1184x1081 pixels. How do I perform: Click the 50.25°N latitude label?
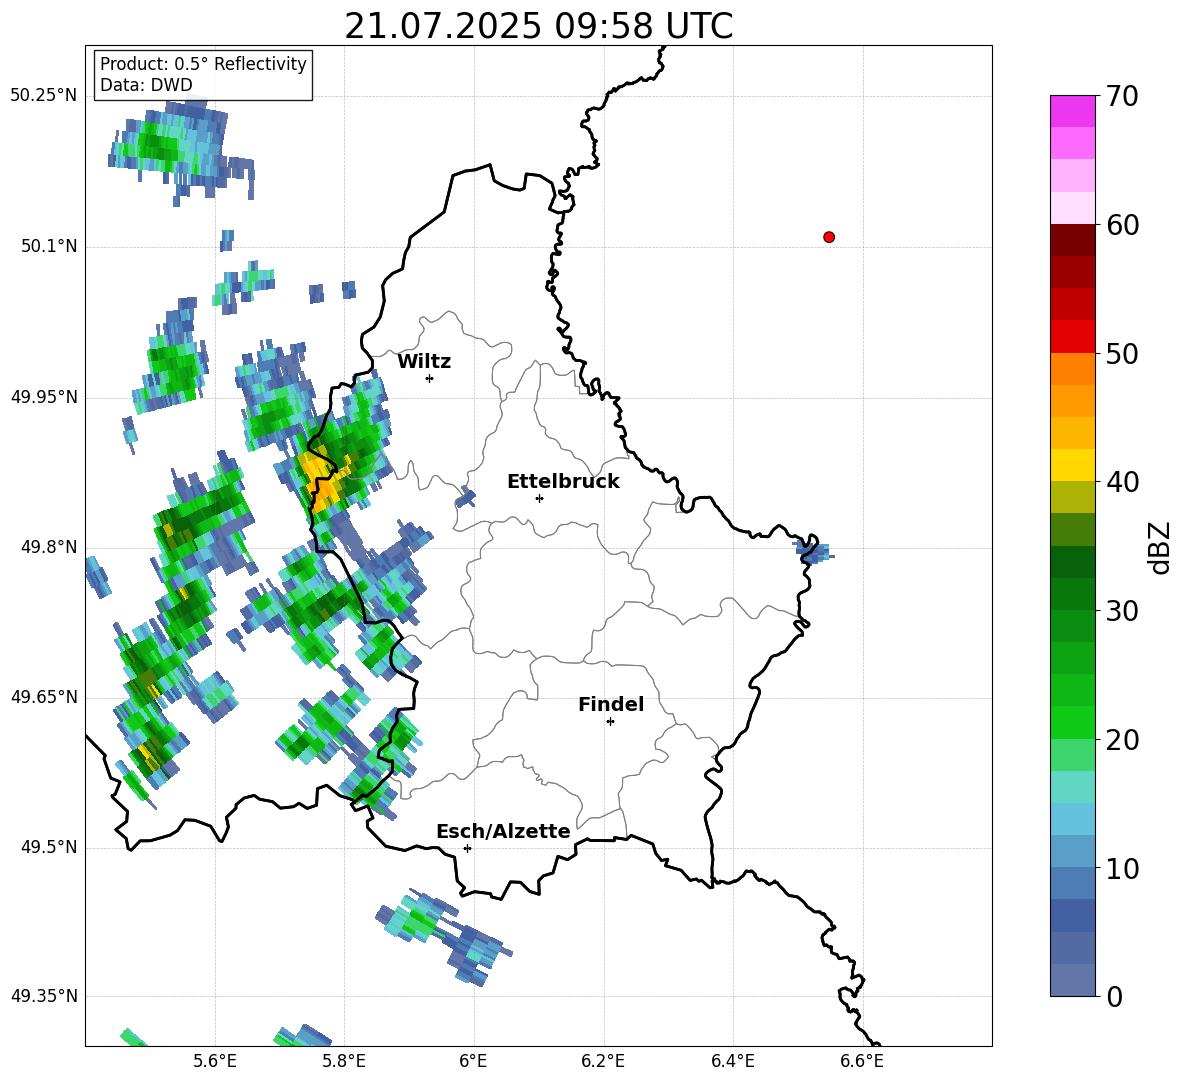coord(44,96)
